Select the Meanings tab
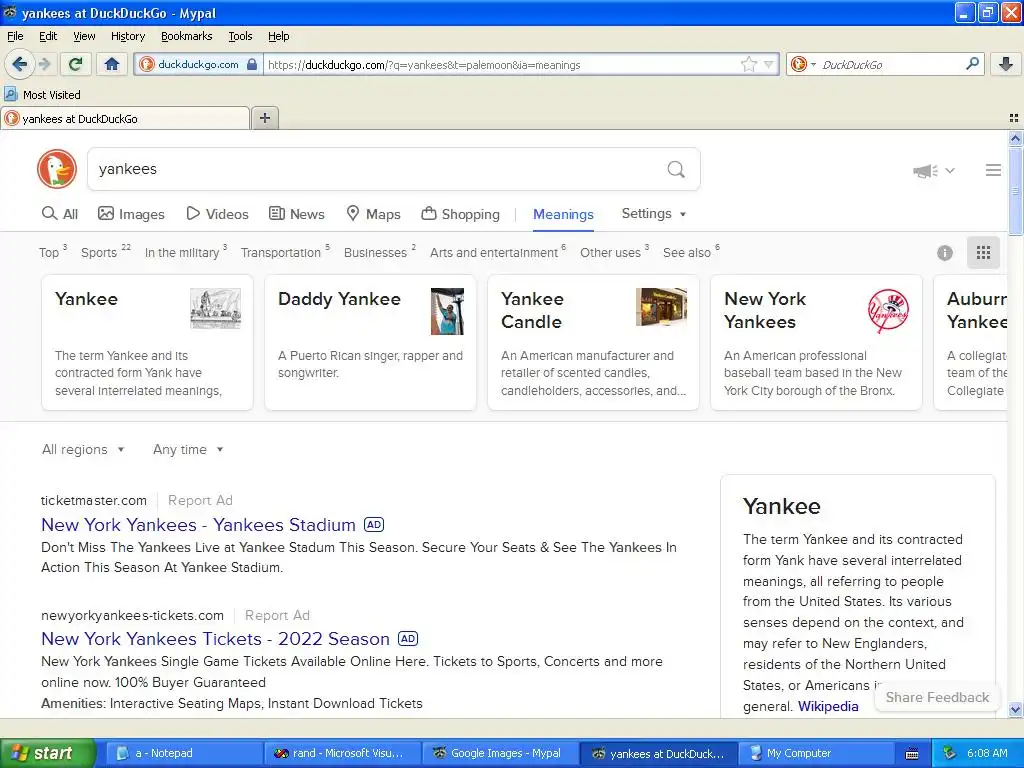Screen dimensions: 1024x768 click(563, 214)
